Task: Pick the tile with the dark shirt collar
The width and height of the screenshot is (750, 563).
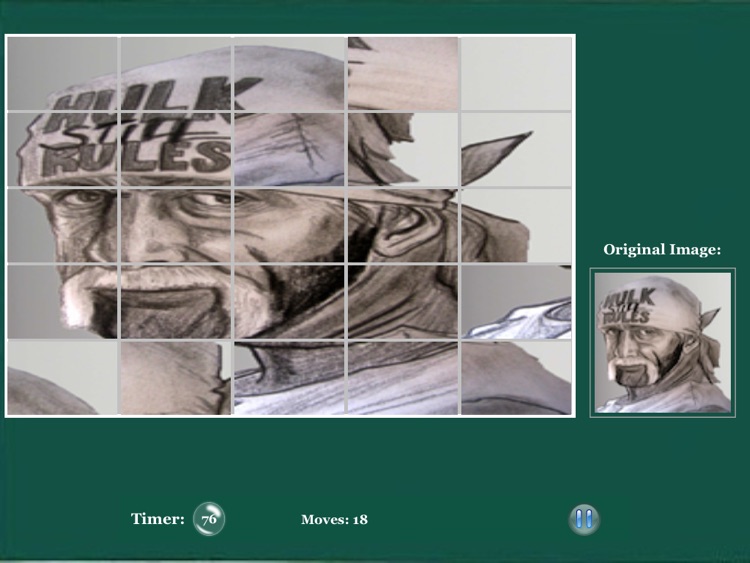Action: coord(289,378)
